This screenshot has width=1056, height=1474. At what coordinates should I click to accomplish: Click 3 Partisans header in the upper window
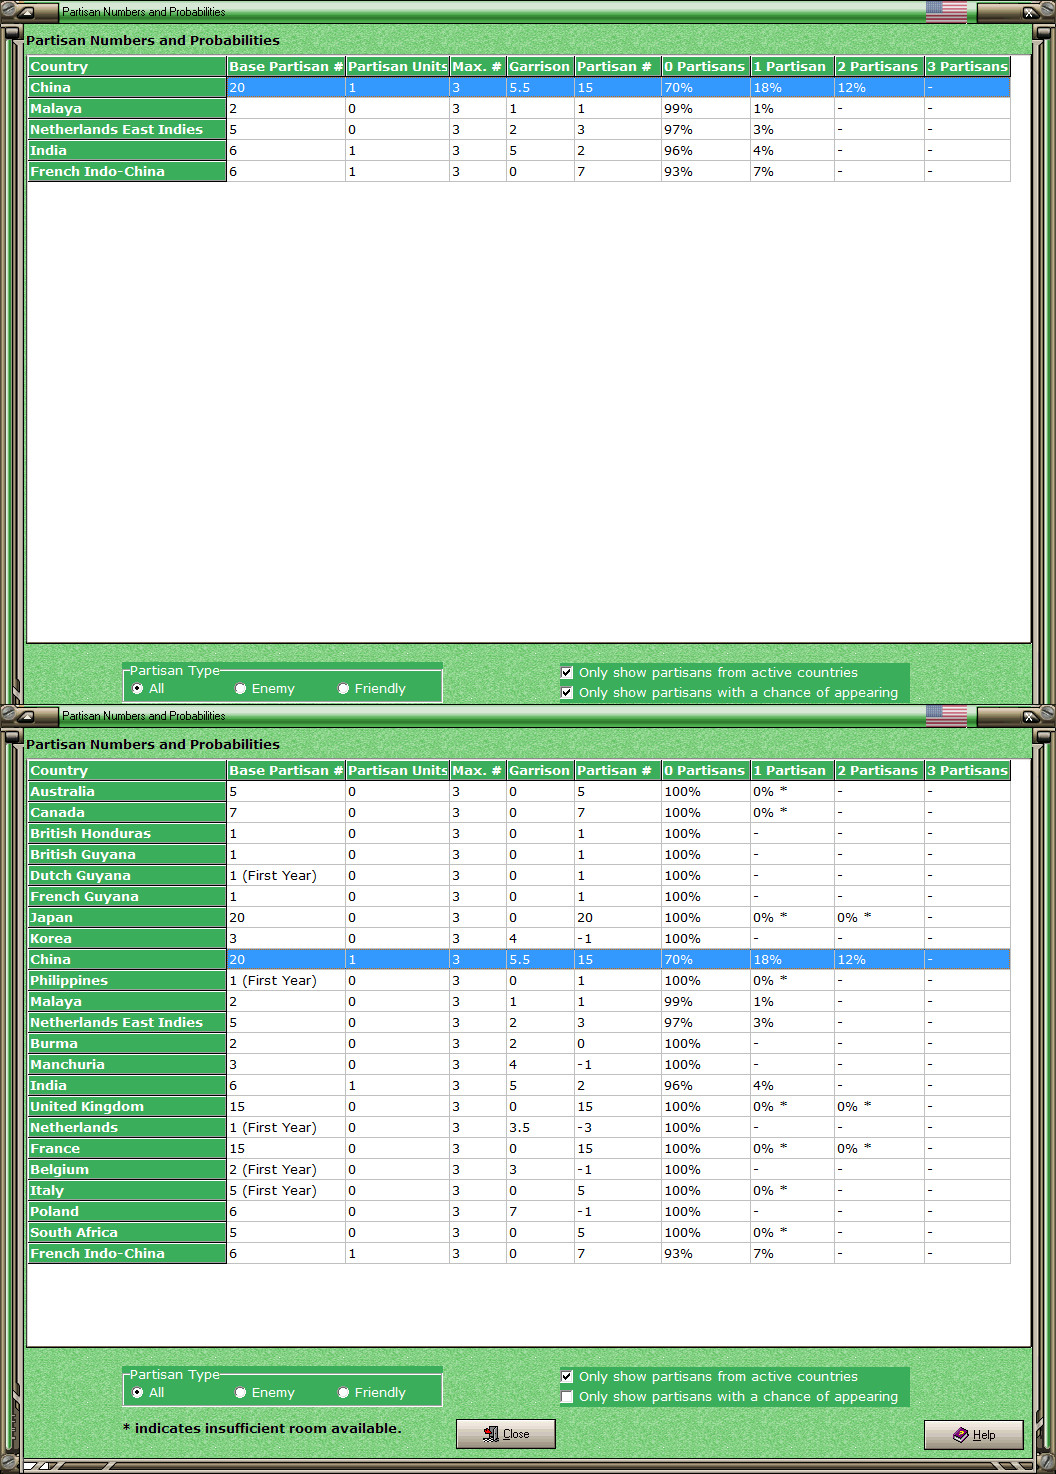click(967, 67)
